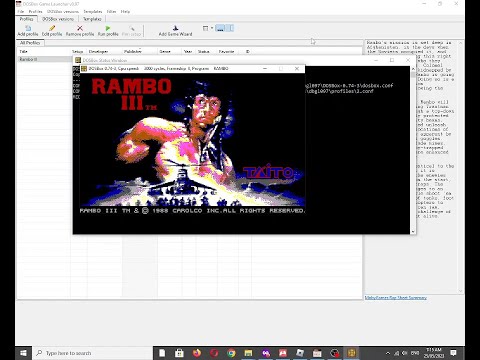
Task: Open the view layout dropdown arrow
Action: pyautogui.click(x=212, y=28)
